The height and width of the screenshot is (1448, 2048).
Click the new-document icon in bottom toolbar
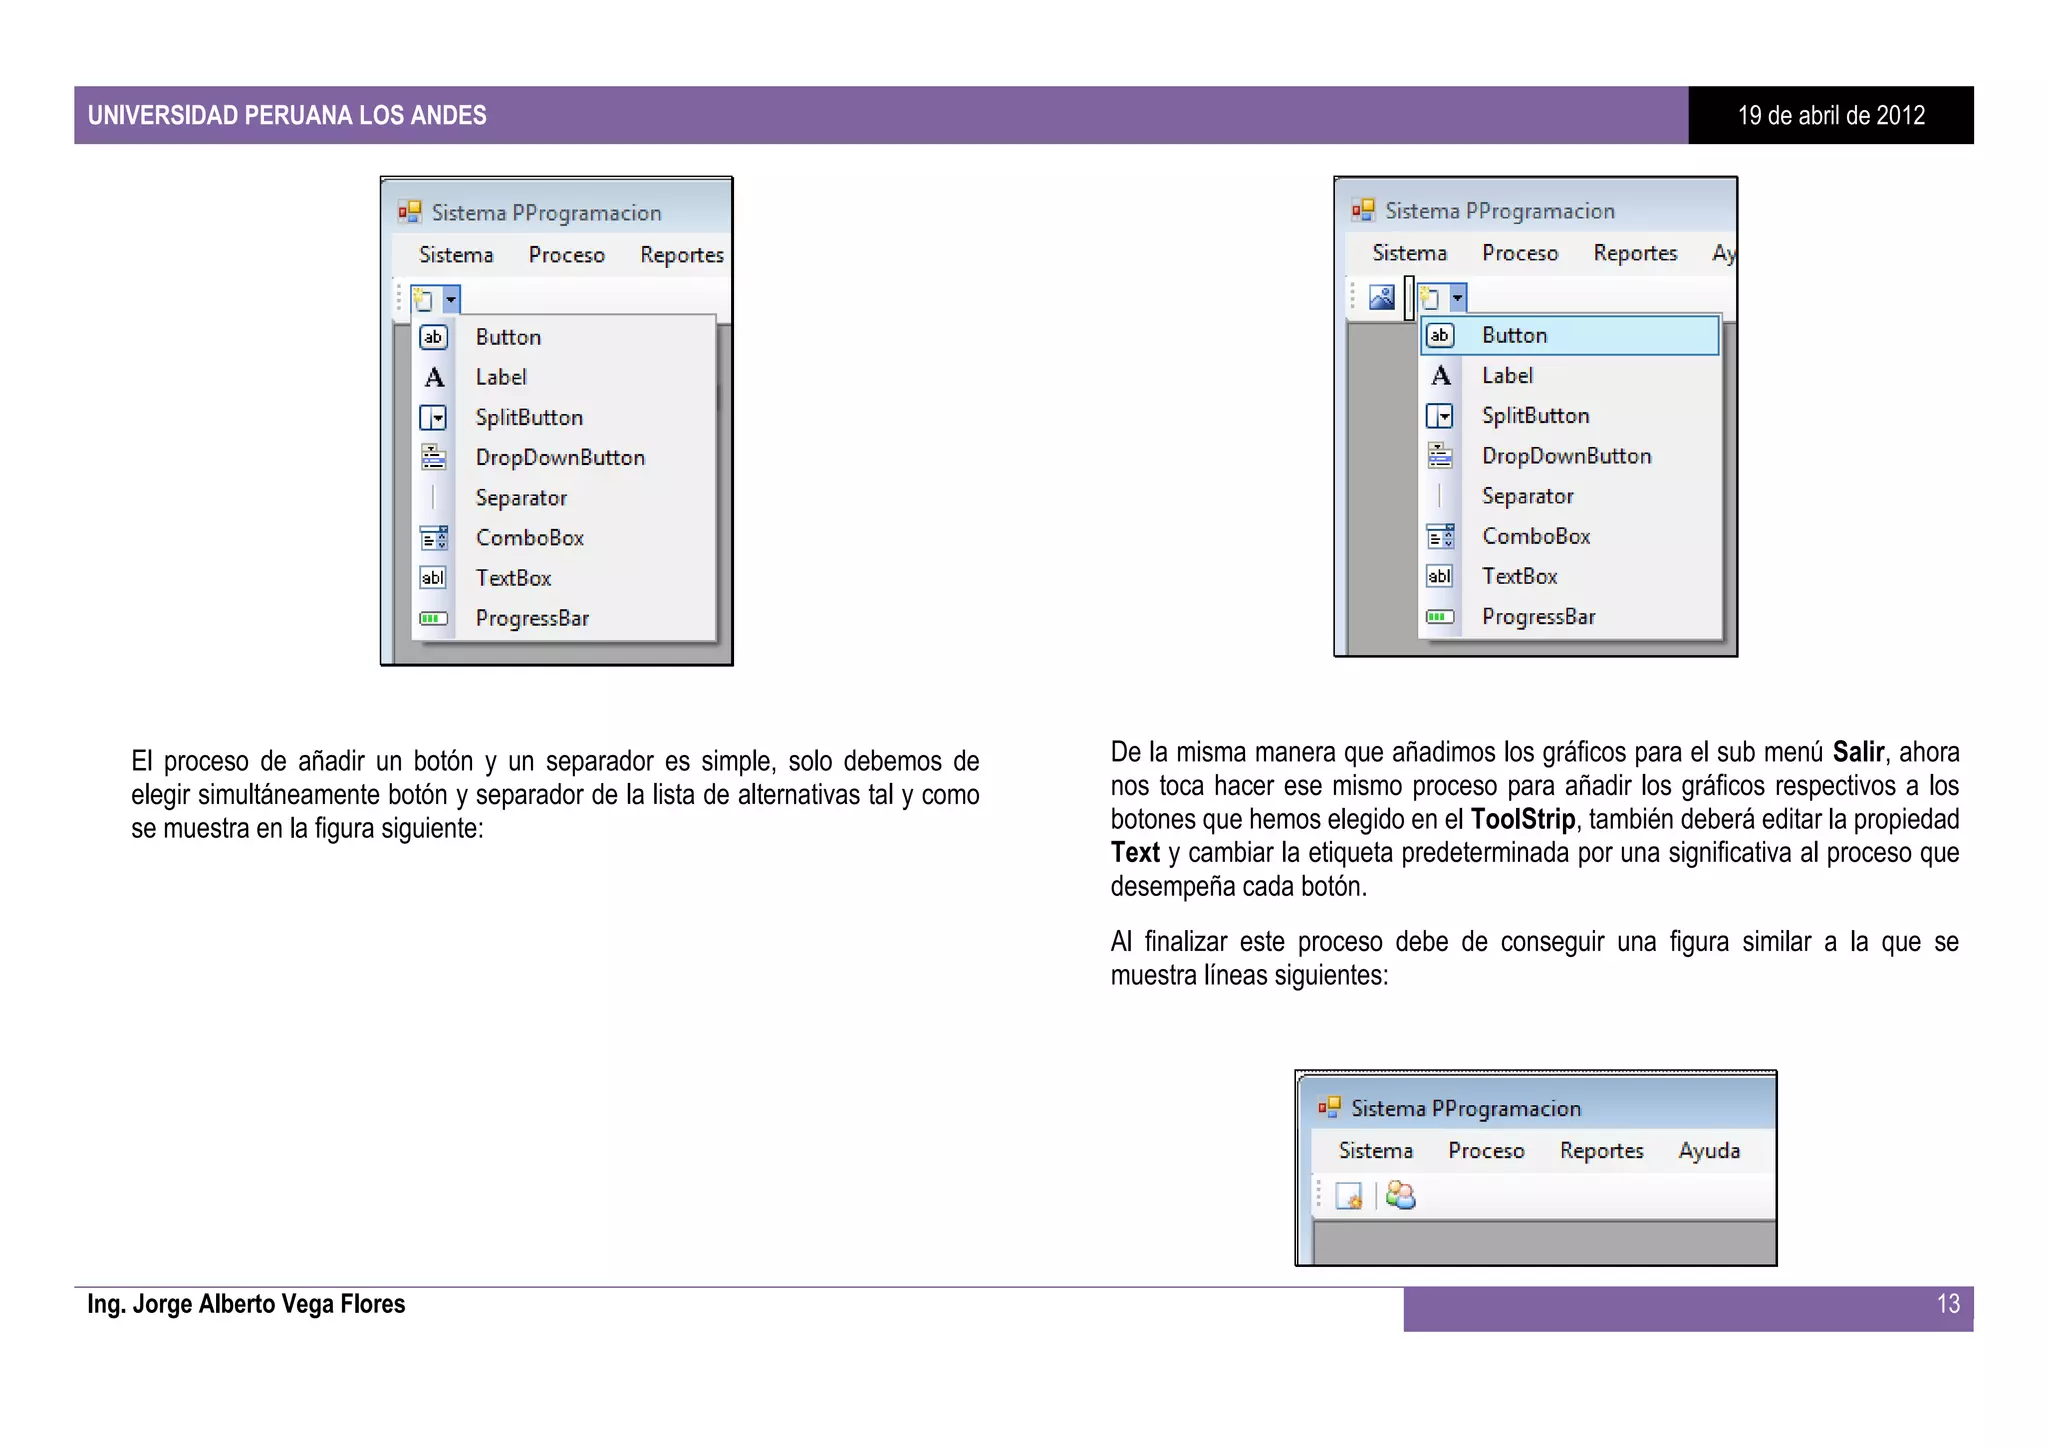[x=1348, y=1196]
